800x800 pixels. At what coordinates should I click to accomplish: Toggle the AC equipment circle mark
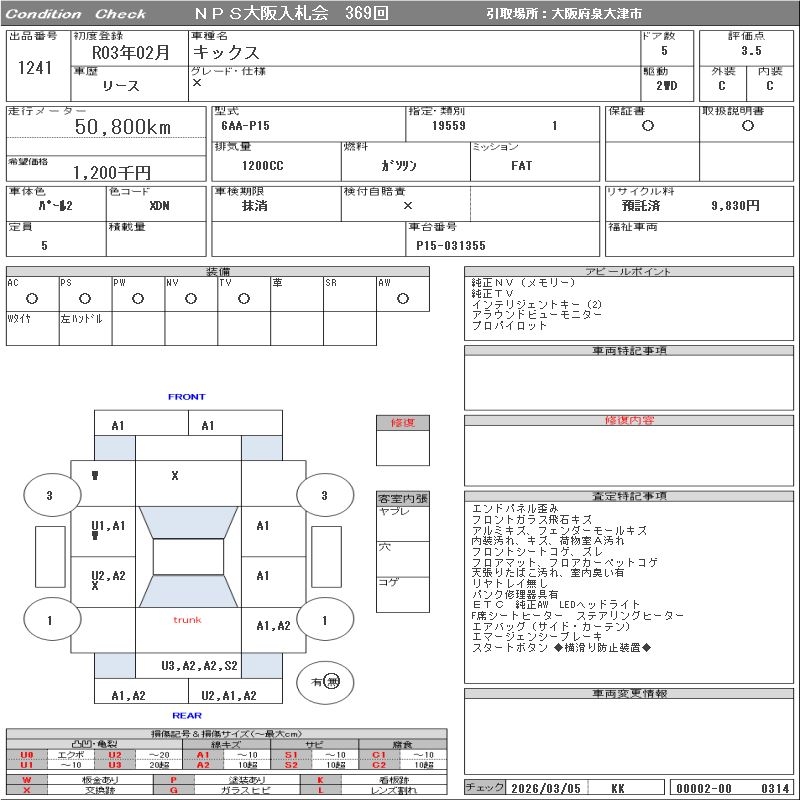click(x=32, y=298)
